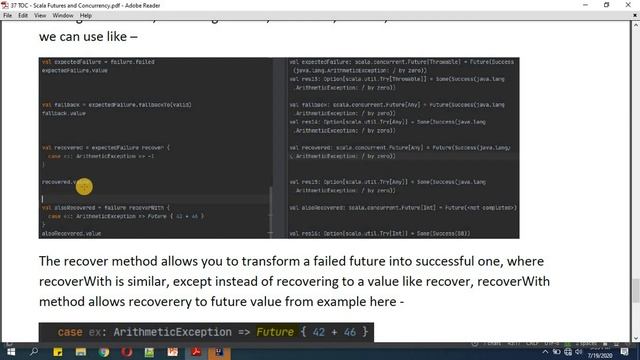
Task: Switch to Adobe Reader taskbar icon
Action: tap(196, 352)
